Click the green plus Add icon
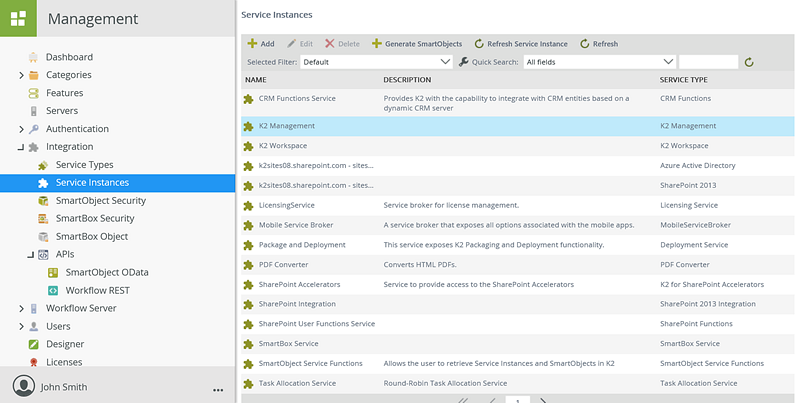Image resolution: width=800 pixels, height=403 pixels. 252,44
